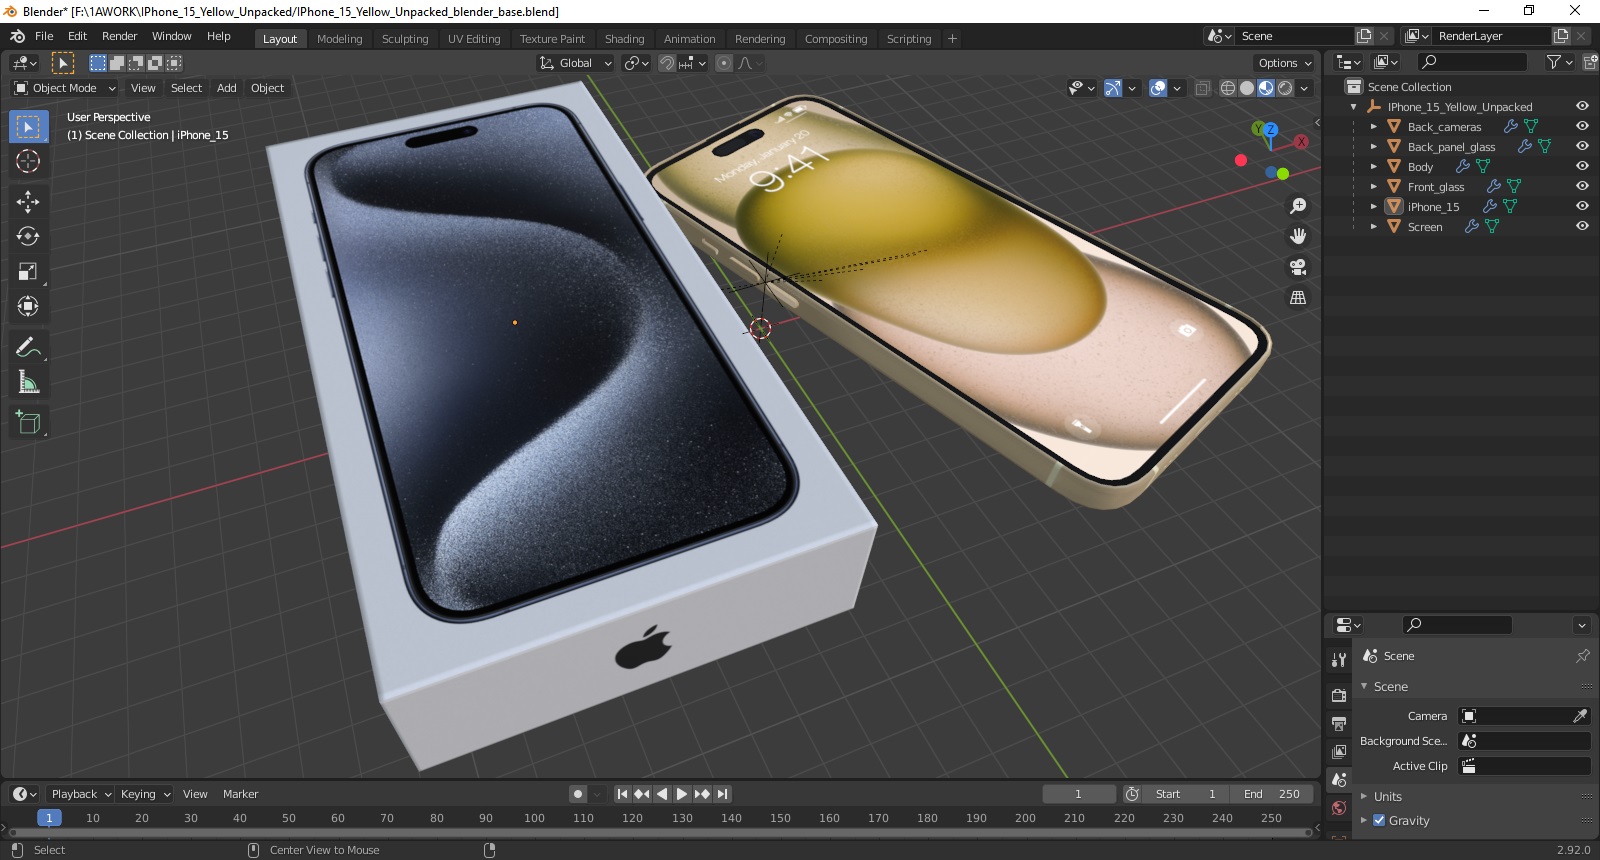Open the Playback dropdown
The image size is (1600, 860).
81,794
